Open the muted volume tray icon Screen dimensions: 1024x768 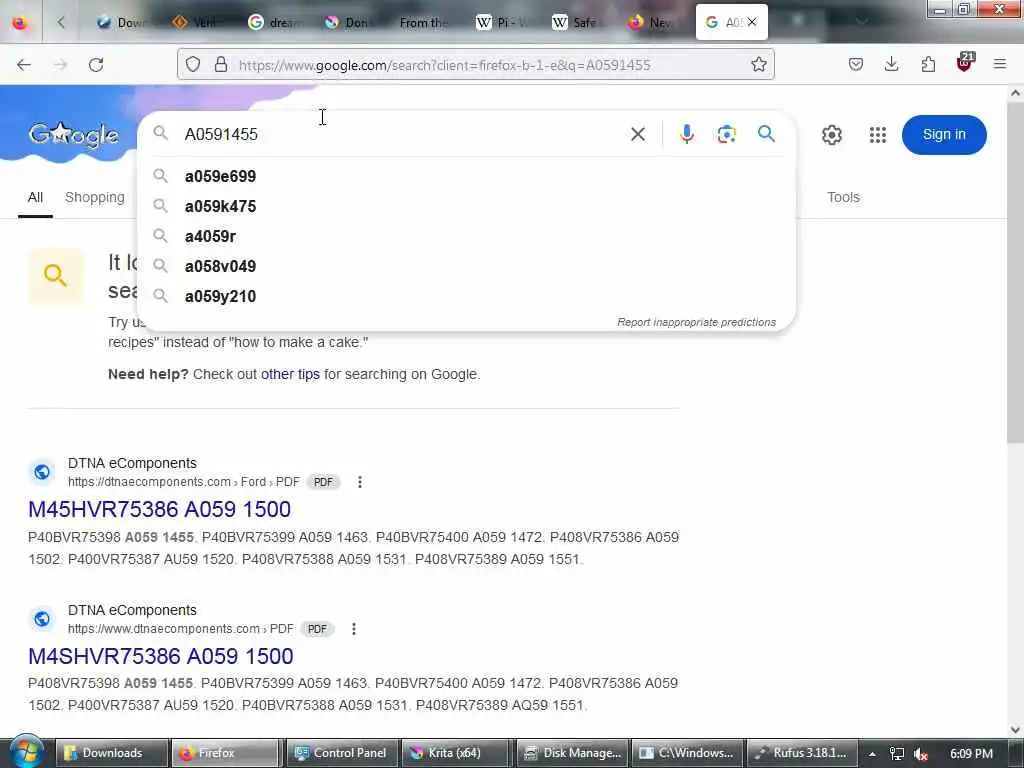click(921, 754)
